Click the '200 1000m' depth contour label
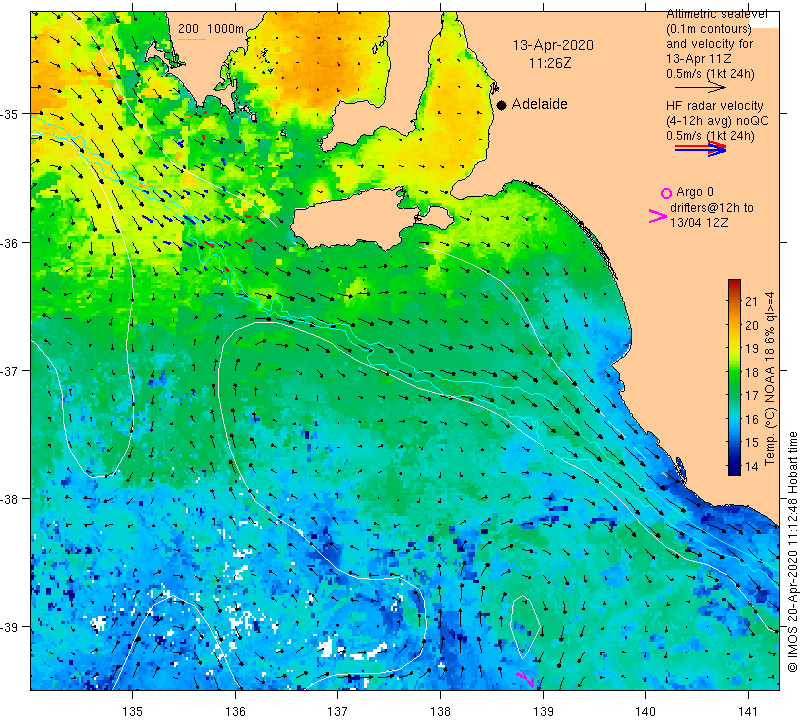 211,29
